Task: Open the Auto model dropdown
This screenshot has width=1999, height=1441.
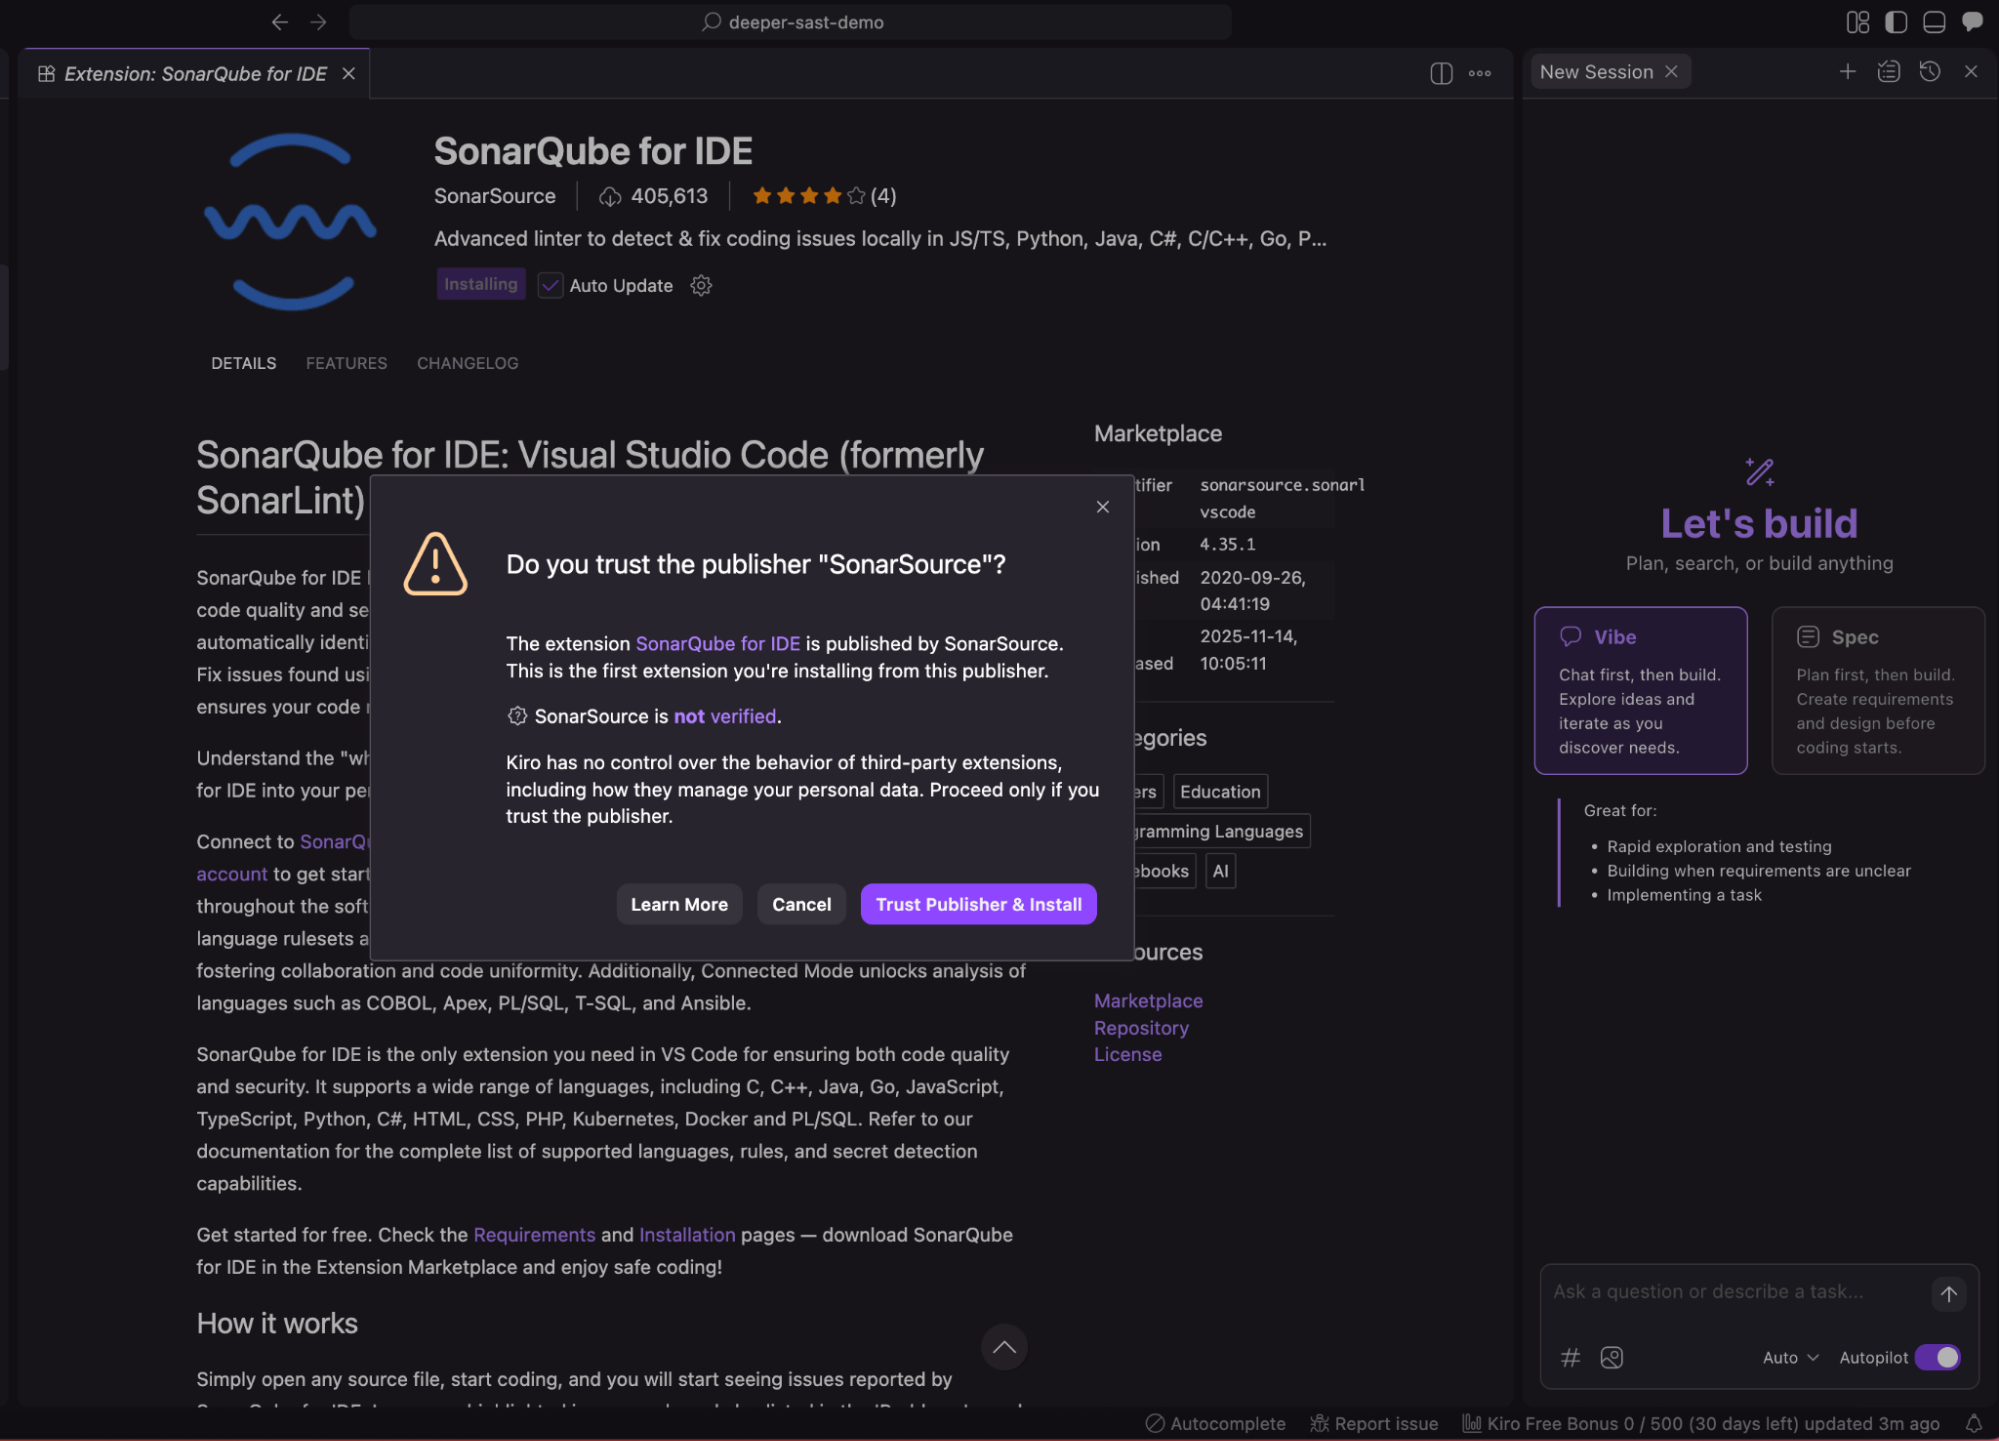Action: pyautogui.click(x=1790, y=1357)
